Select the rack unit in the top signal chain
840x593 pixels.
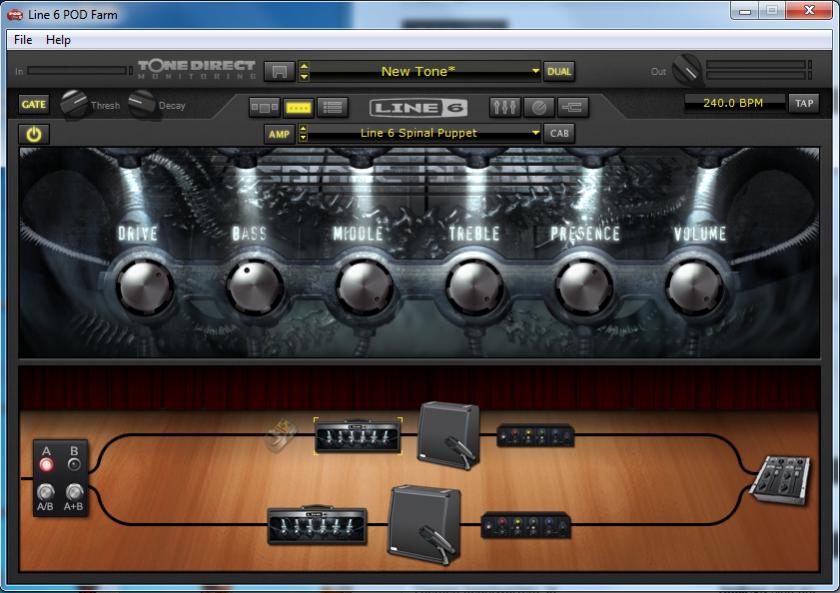pyautogui.click(x=535, y=436)
